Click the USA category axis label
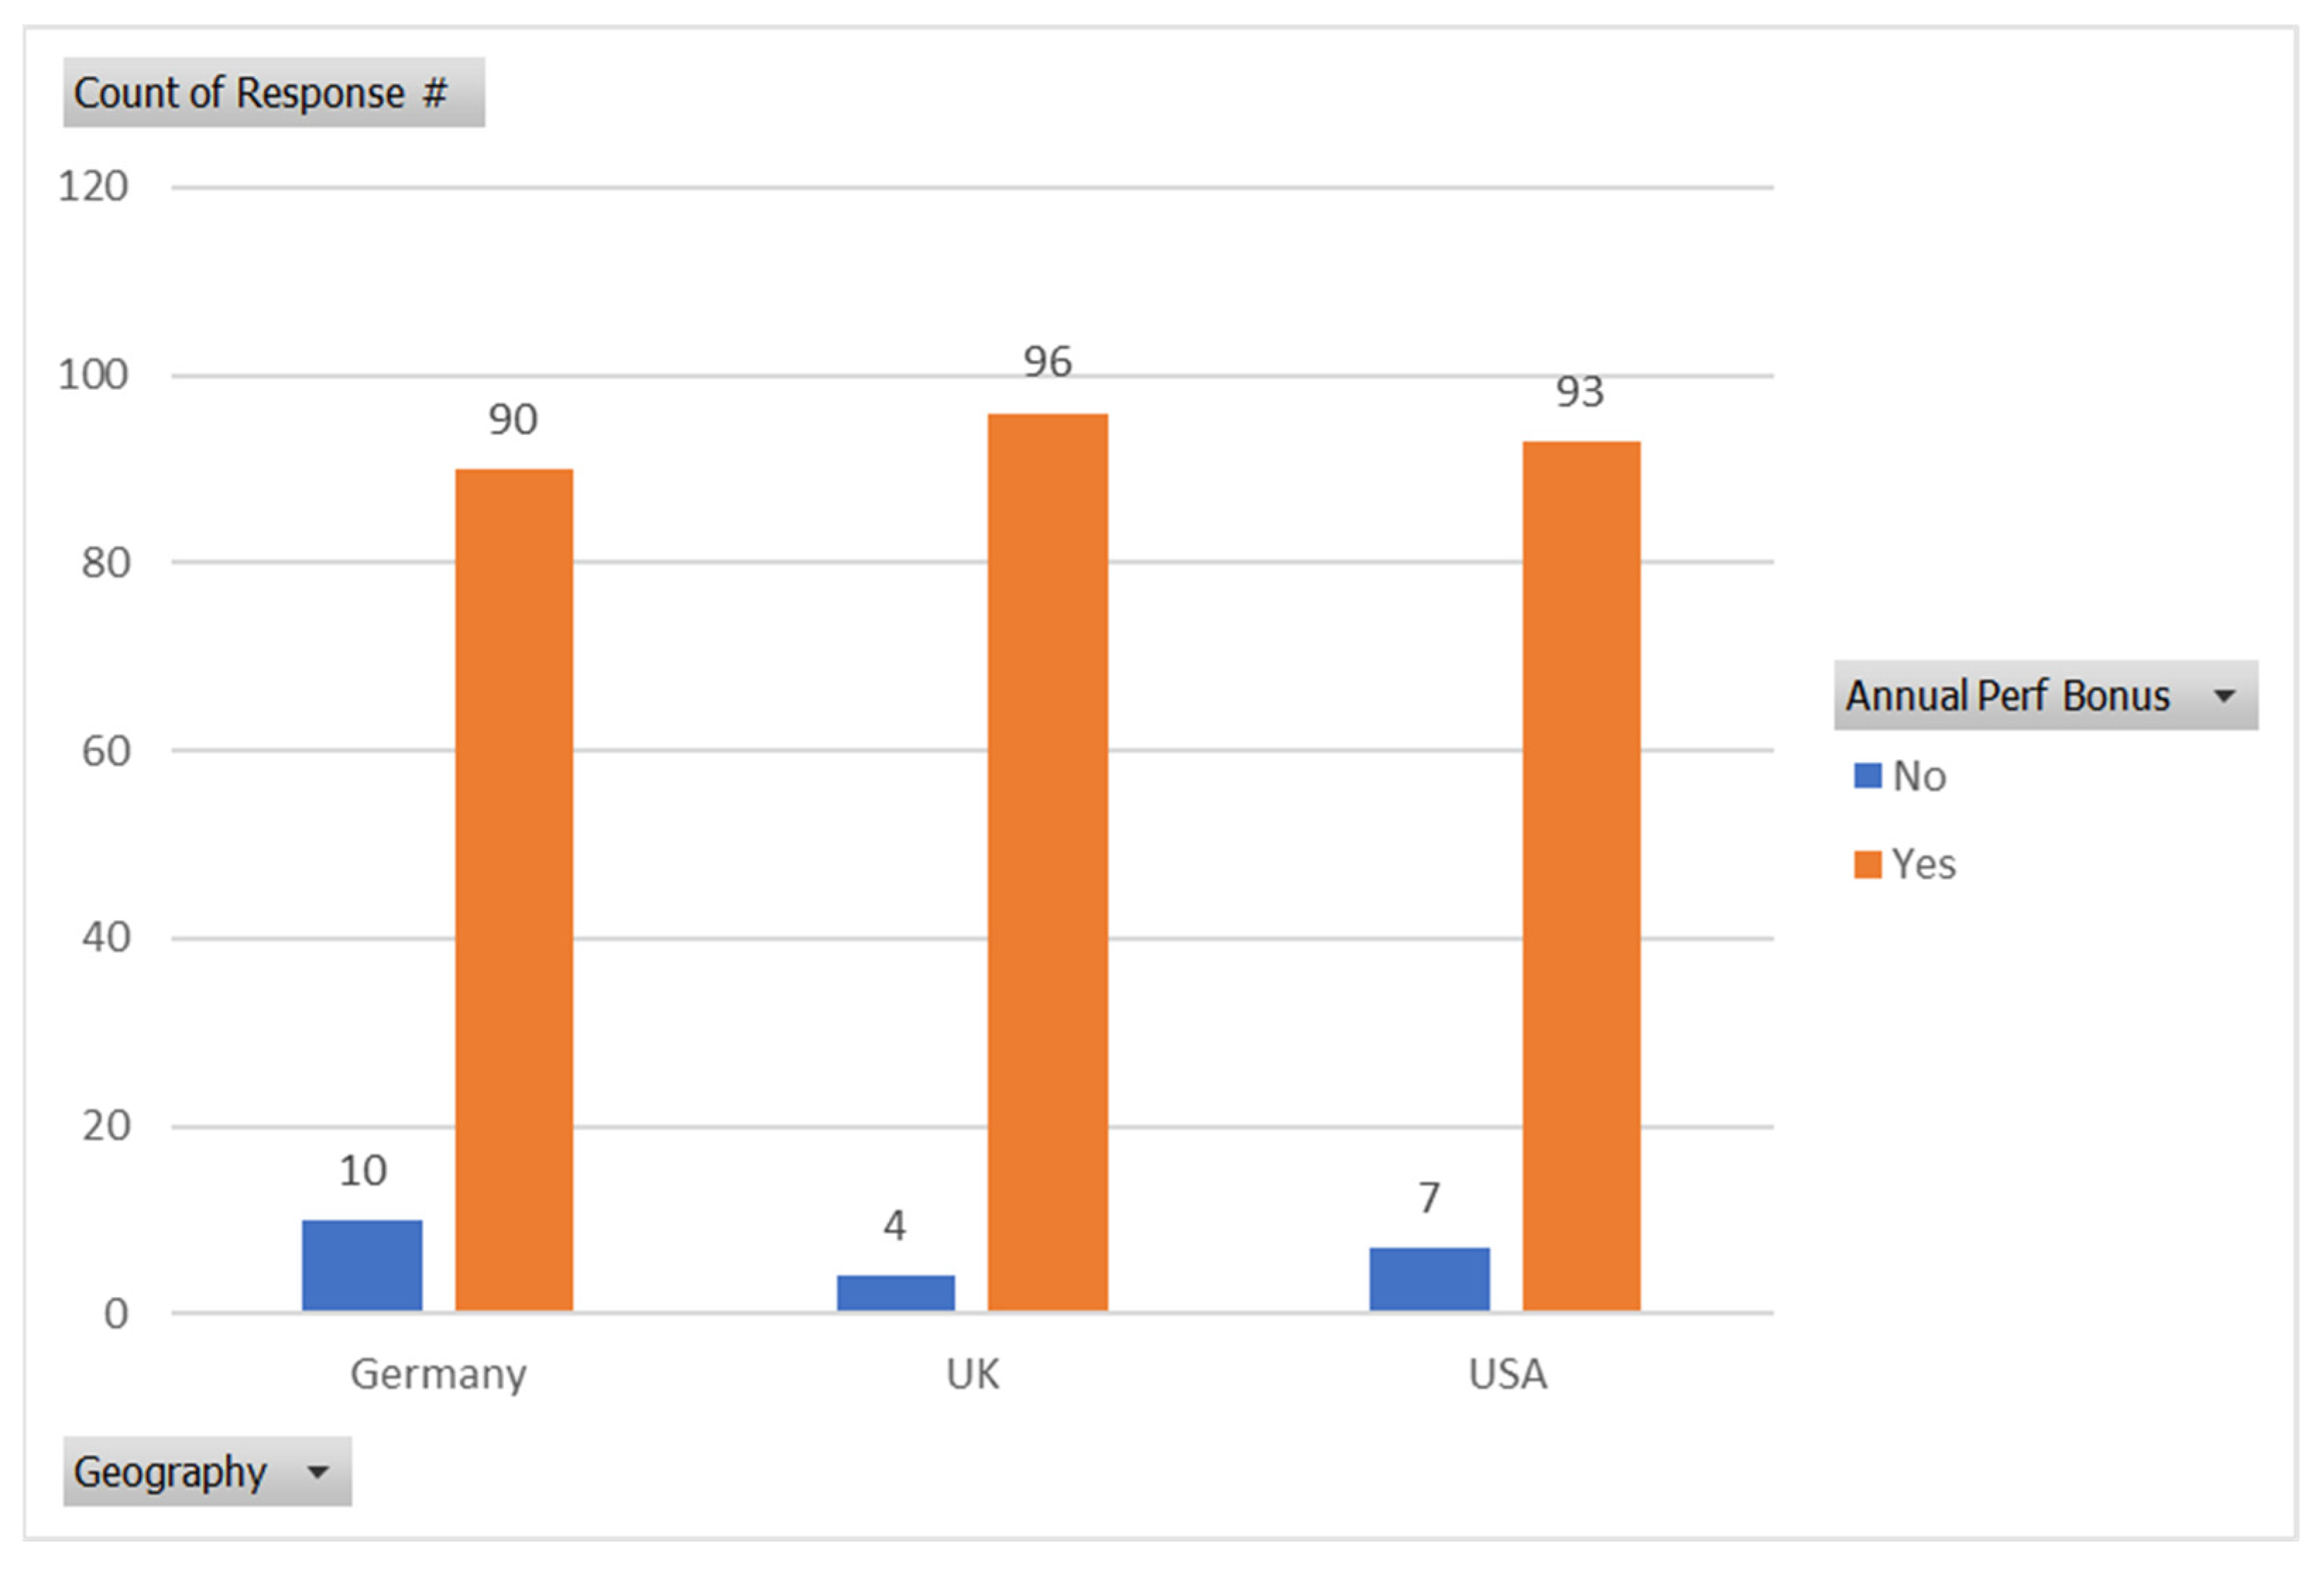 click(x=1507, y=1375)
